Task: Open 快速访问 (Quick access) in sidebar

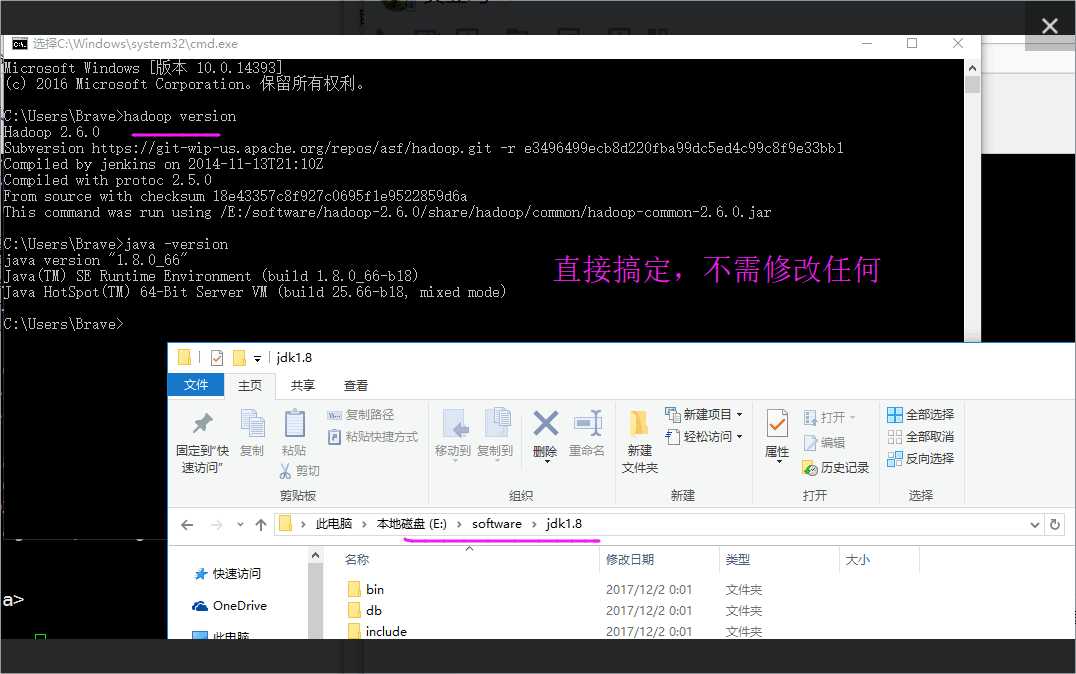Action: [228, 574]
